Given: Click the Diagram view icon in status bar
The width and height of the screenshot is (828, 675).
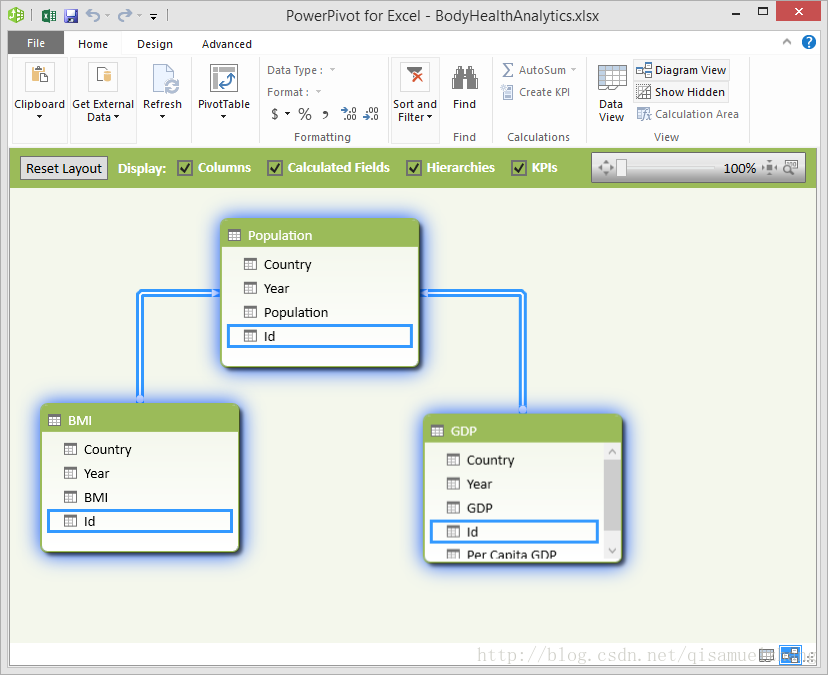Looking at the screenshot, I should [x=791, y=655].
